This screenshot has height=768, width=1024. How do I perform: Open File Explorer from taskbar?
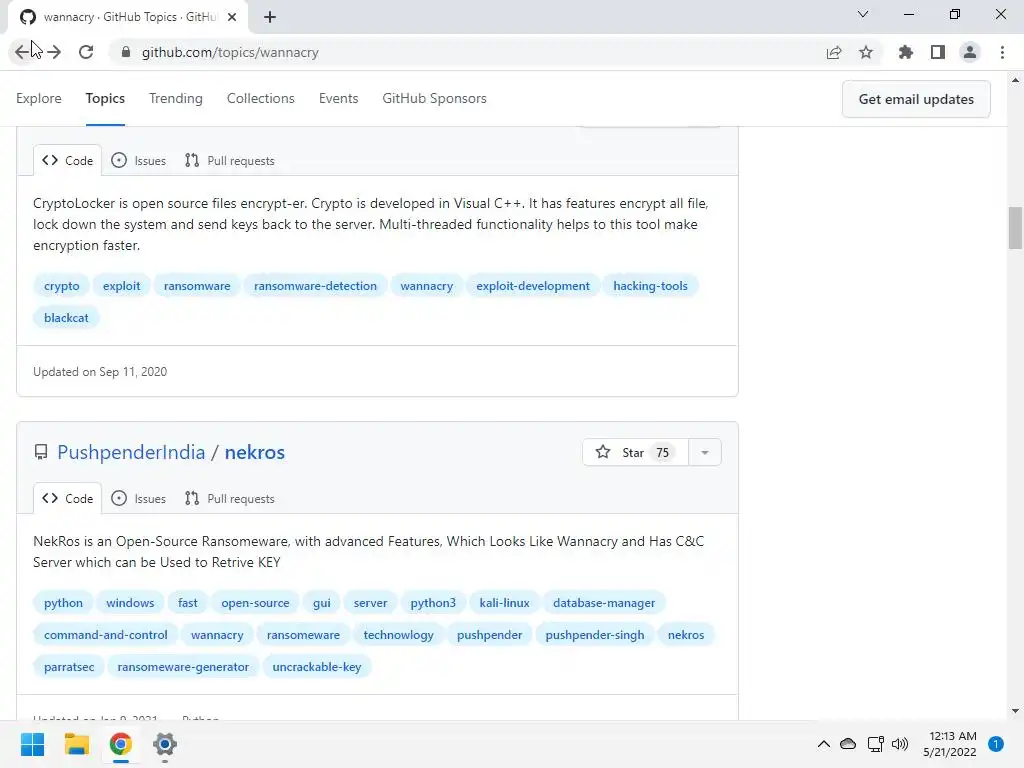point(76,744)
